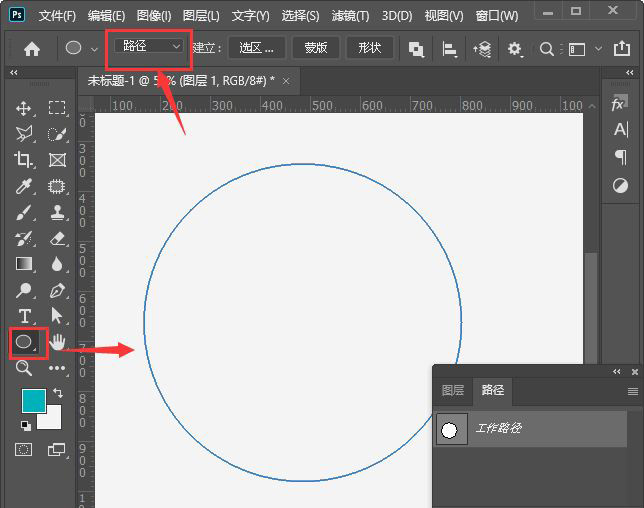Swap foreground and background colors
The height and width of the screenshot is (508, 644).
point(57,393)
